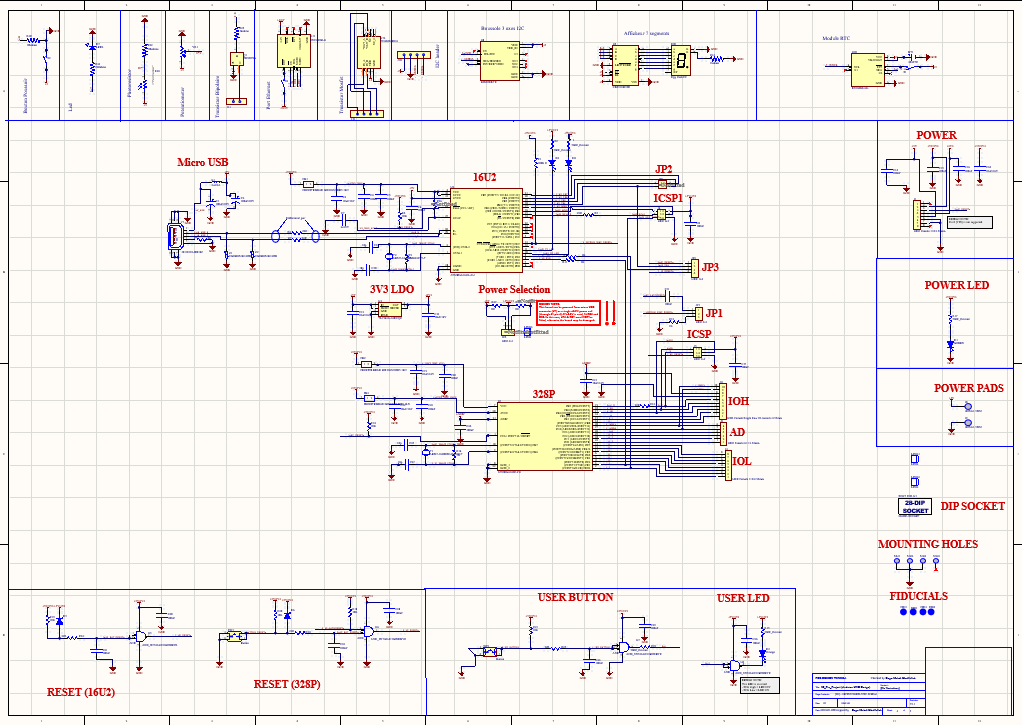Click the "RESET (328P)" label text

[x=286, y=684]
